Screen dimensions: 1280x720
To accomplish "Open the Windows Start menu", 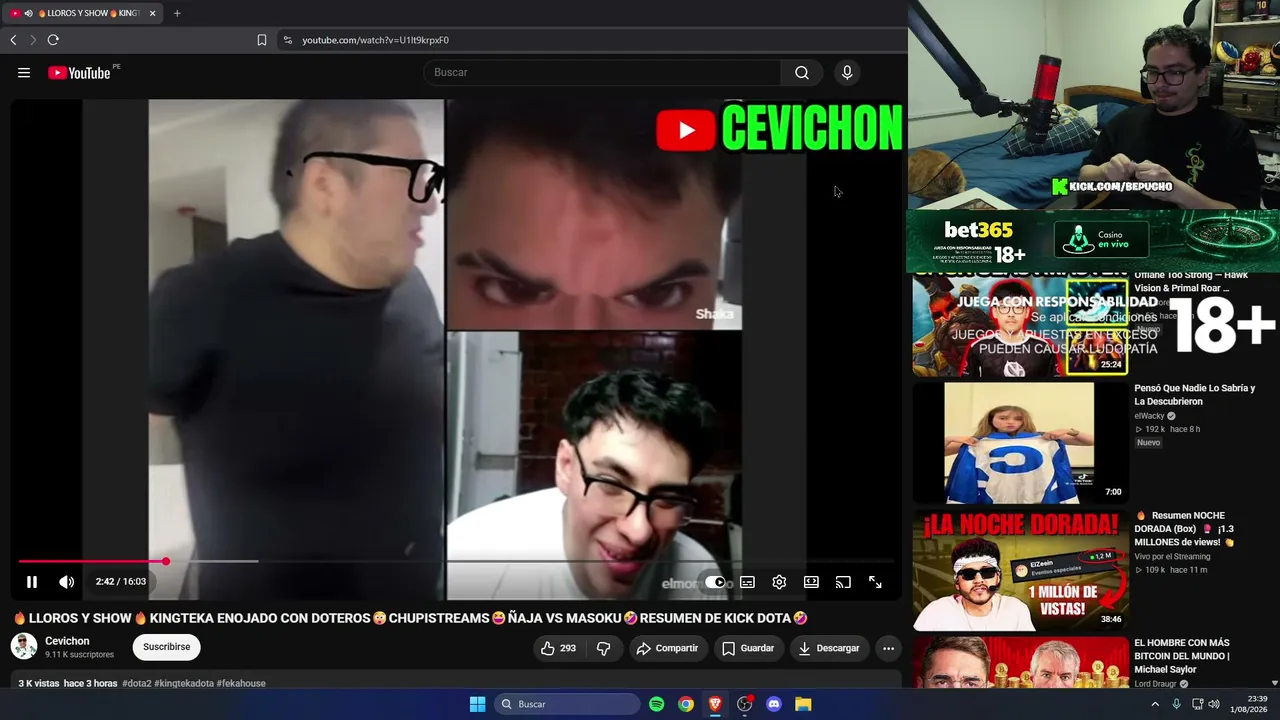I will point(478,704).
